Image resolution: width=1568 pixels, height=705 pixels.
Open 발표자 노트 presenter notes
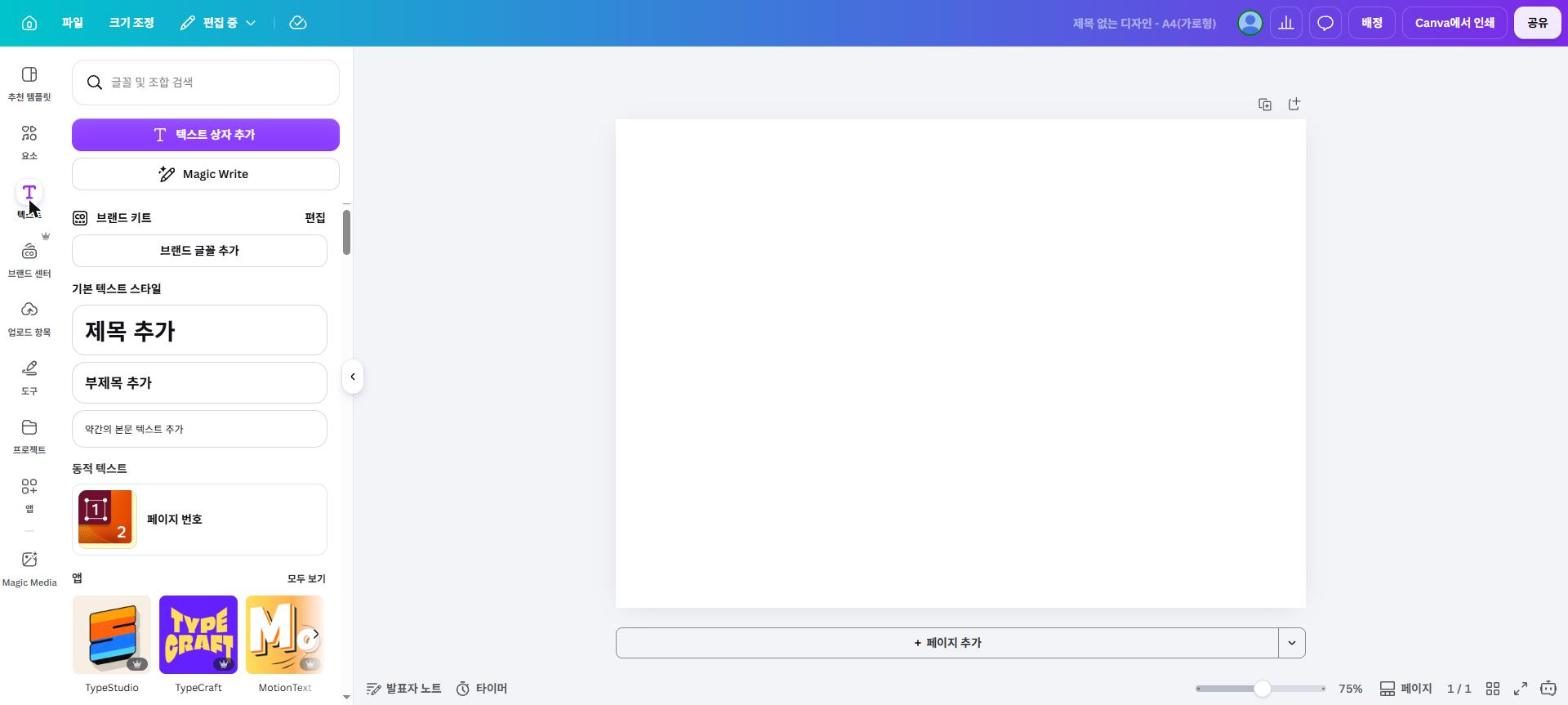(x=404, y=689)
